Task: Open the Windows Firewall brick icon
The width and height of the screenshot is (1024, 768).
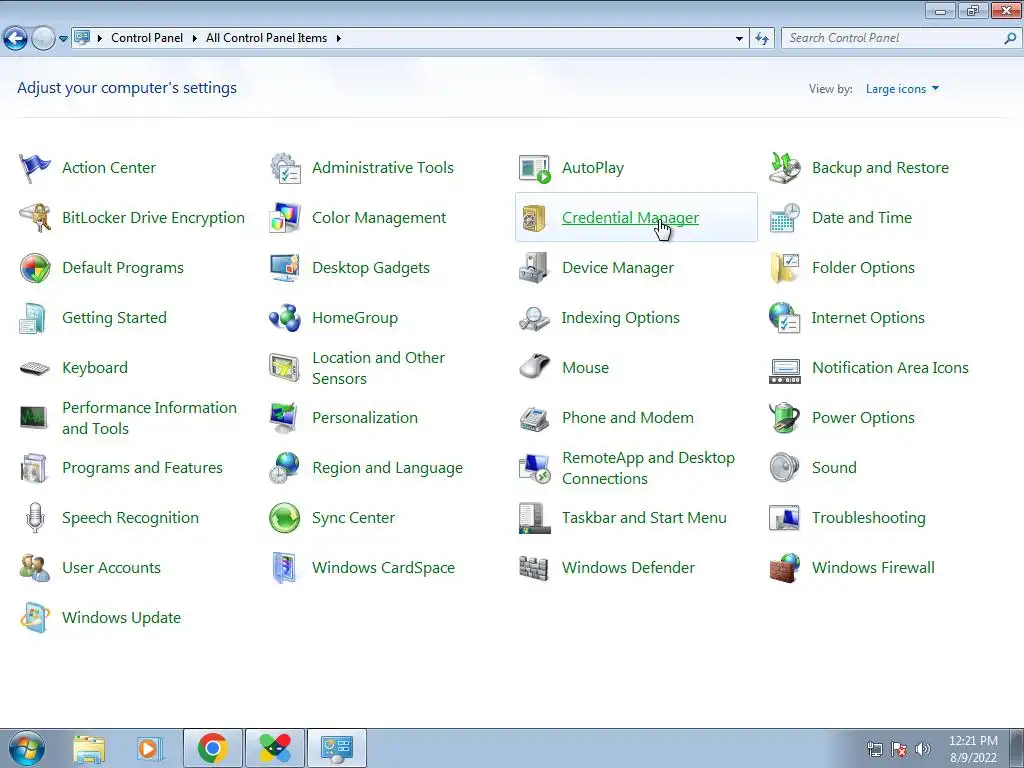Action: click(x=785, y=568)
